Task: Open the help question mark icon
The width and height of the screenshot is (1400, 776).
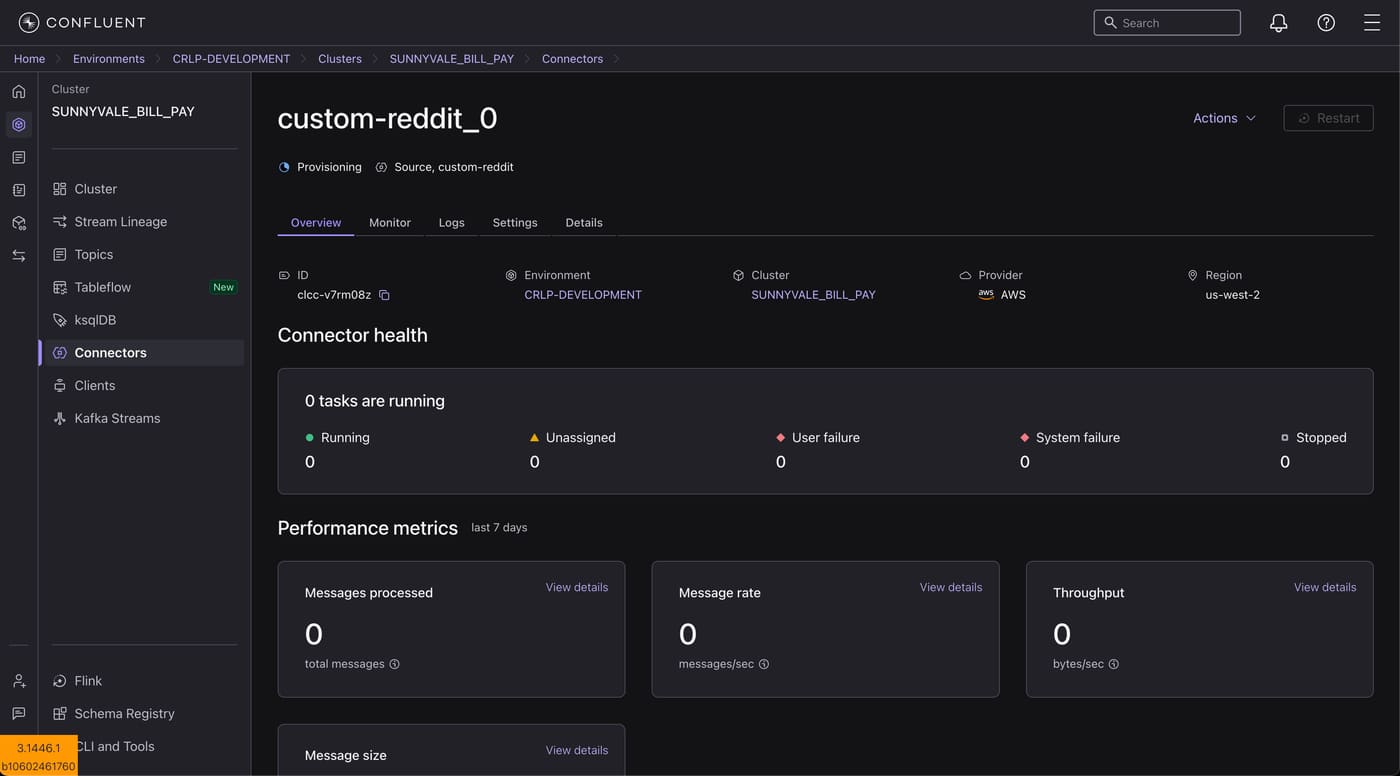Action: [1326, 23]
